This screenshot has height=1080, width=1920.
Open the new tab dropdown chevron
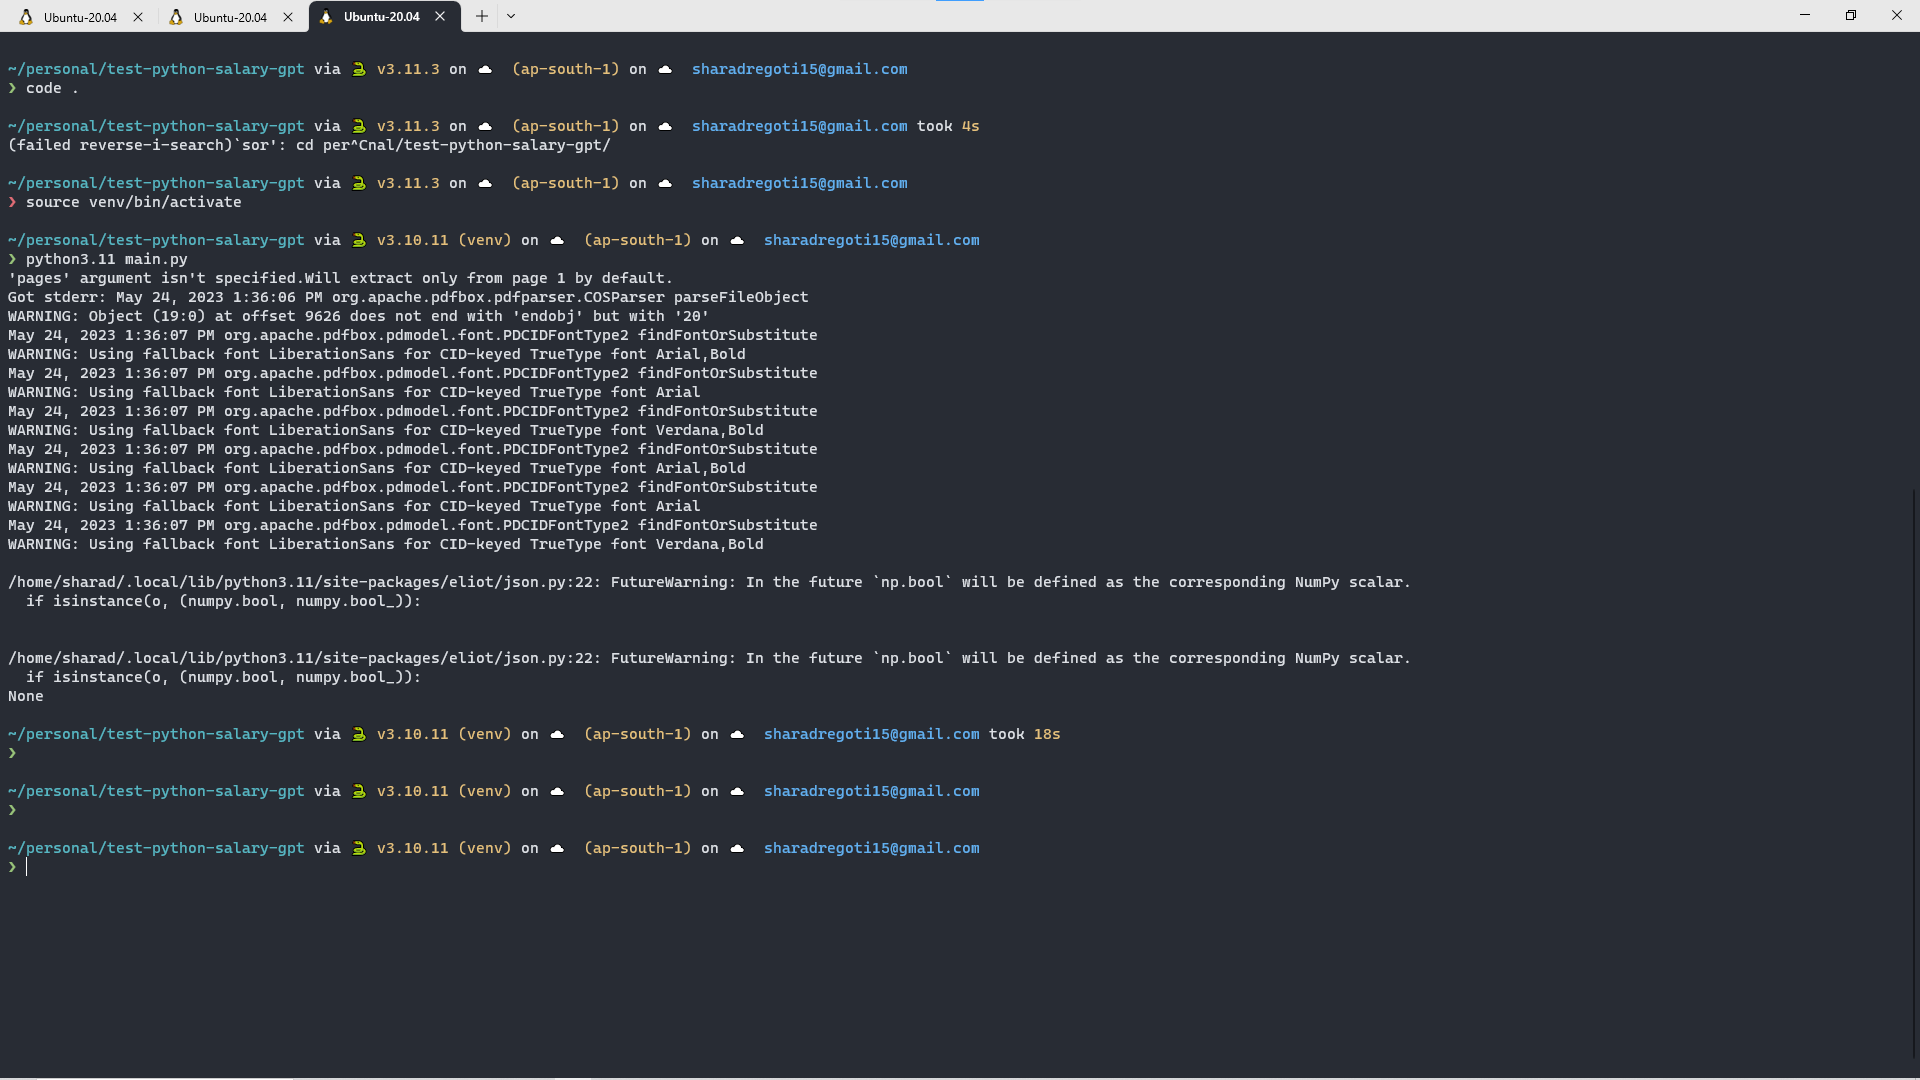pos(511,16)
